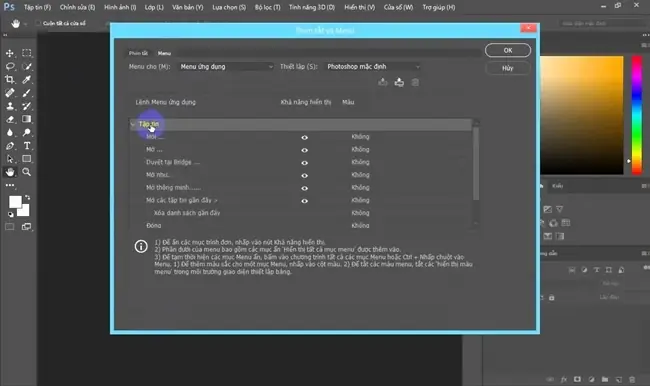650x386 pixels.
Task: Click the layer style fx icon
Action: pyautogui.click(x=564, y=379)
